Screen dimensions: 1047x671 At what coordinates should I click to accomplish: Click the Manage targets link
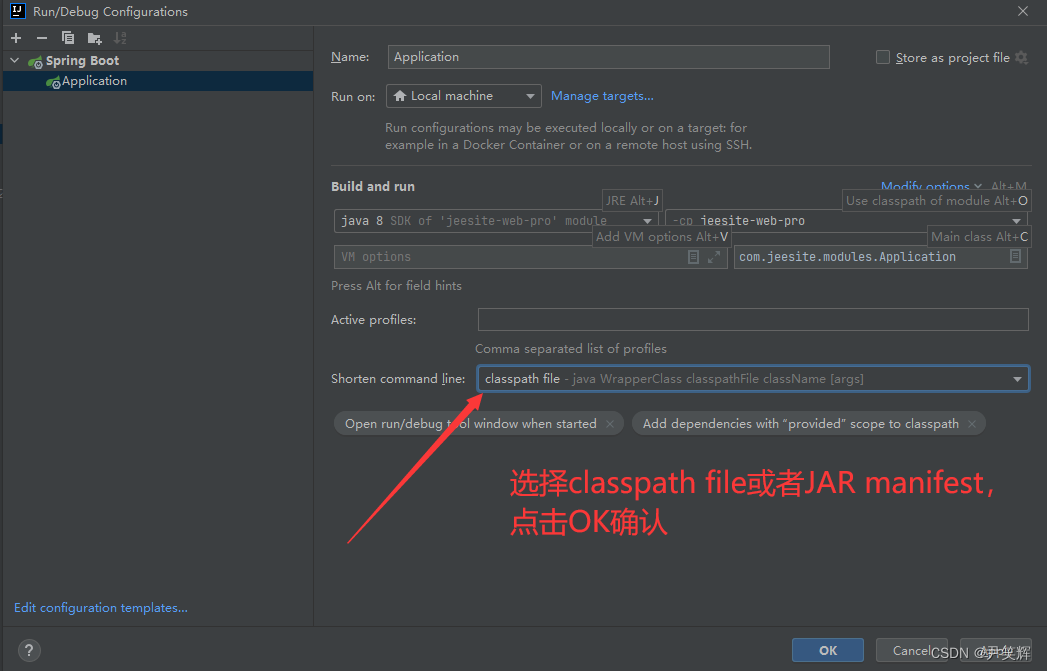click(602, 95)
